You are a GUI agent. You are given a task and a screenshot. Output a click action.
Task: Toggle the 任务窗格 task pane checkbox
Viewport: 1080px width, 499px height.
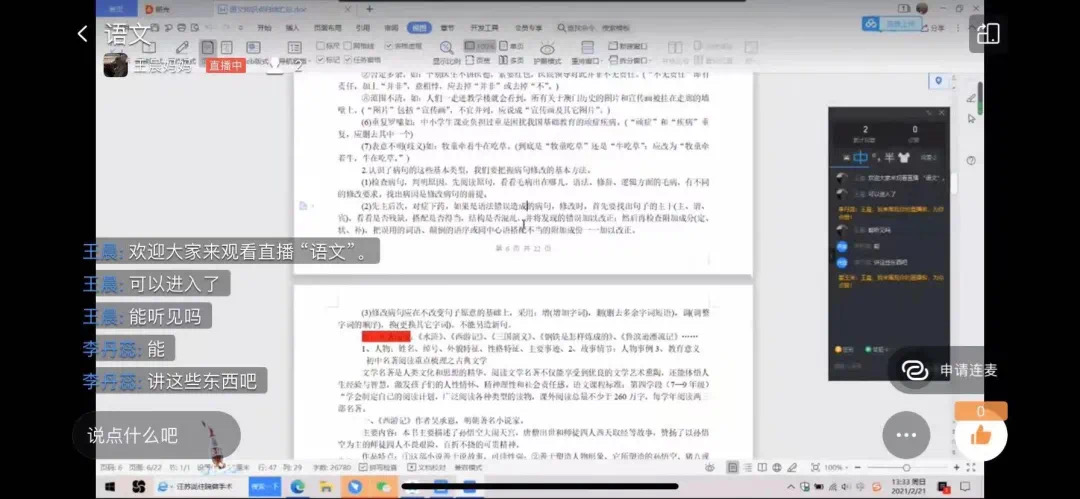pyautogui.click(x=346, y=60)
